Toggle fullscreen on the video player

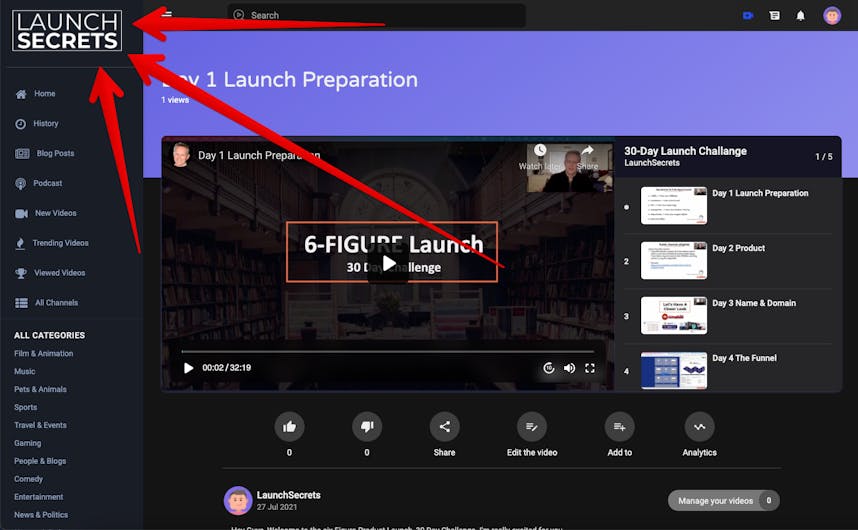(x=590, y=368)
